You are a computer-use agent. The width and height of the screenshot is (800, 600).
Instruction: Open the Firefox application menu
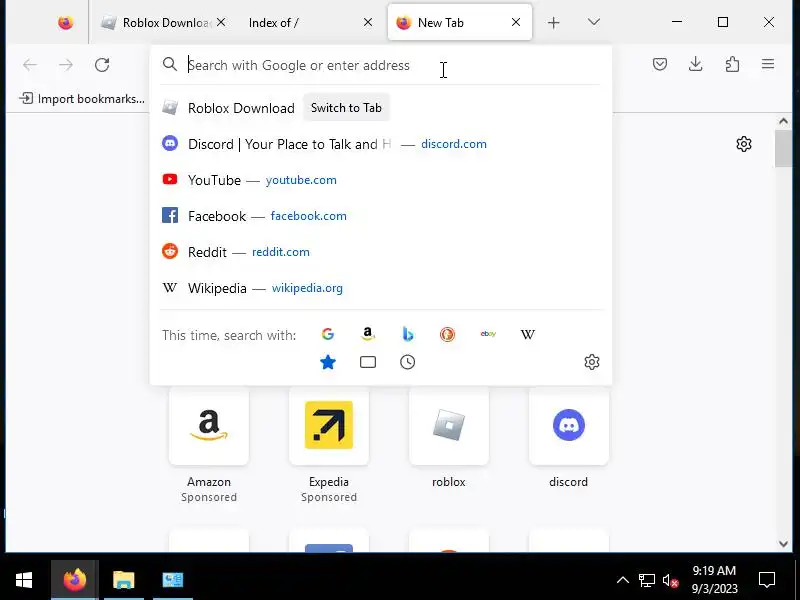click(768, 64)
